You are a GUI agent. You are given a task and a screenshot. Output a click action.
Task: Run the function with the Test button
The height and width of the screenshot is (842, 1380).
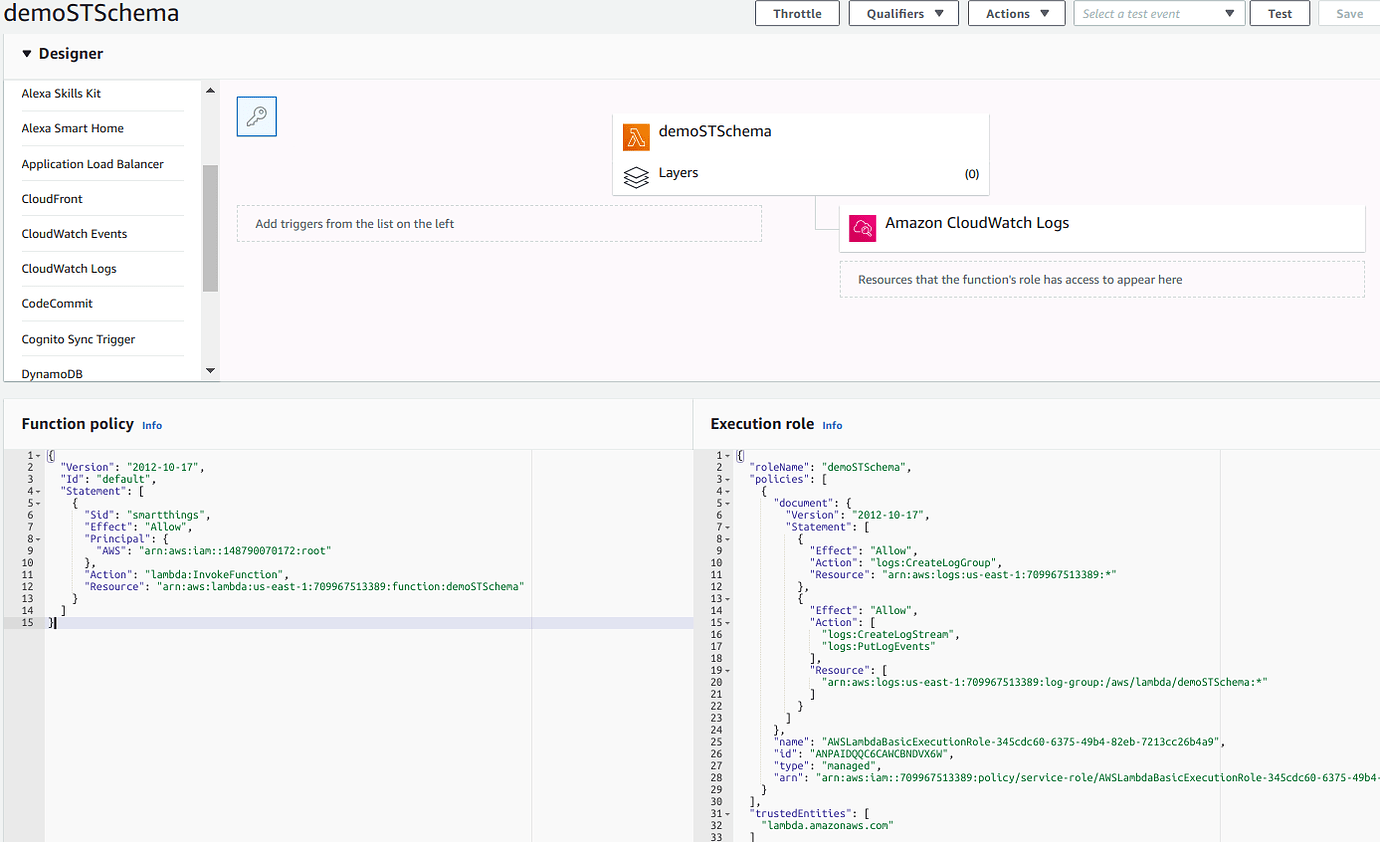[1279, 13]
